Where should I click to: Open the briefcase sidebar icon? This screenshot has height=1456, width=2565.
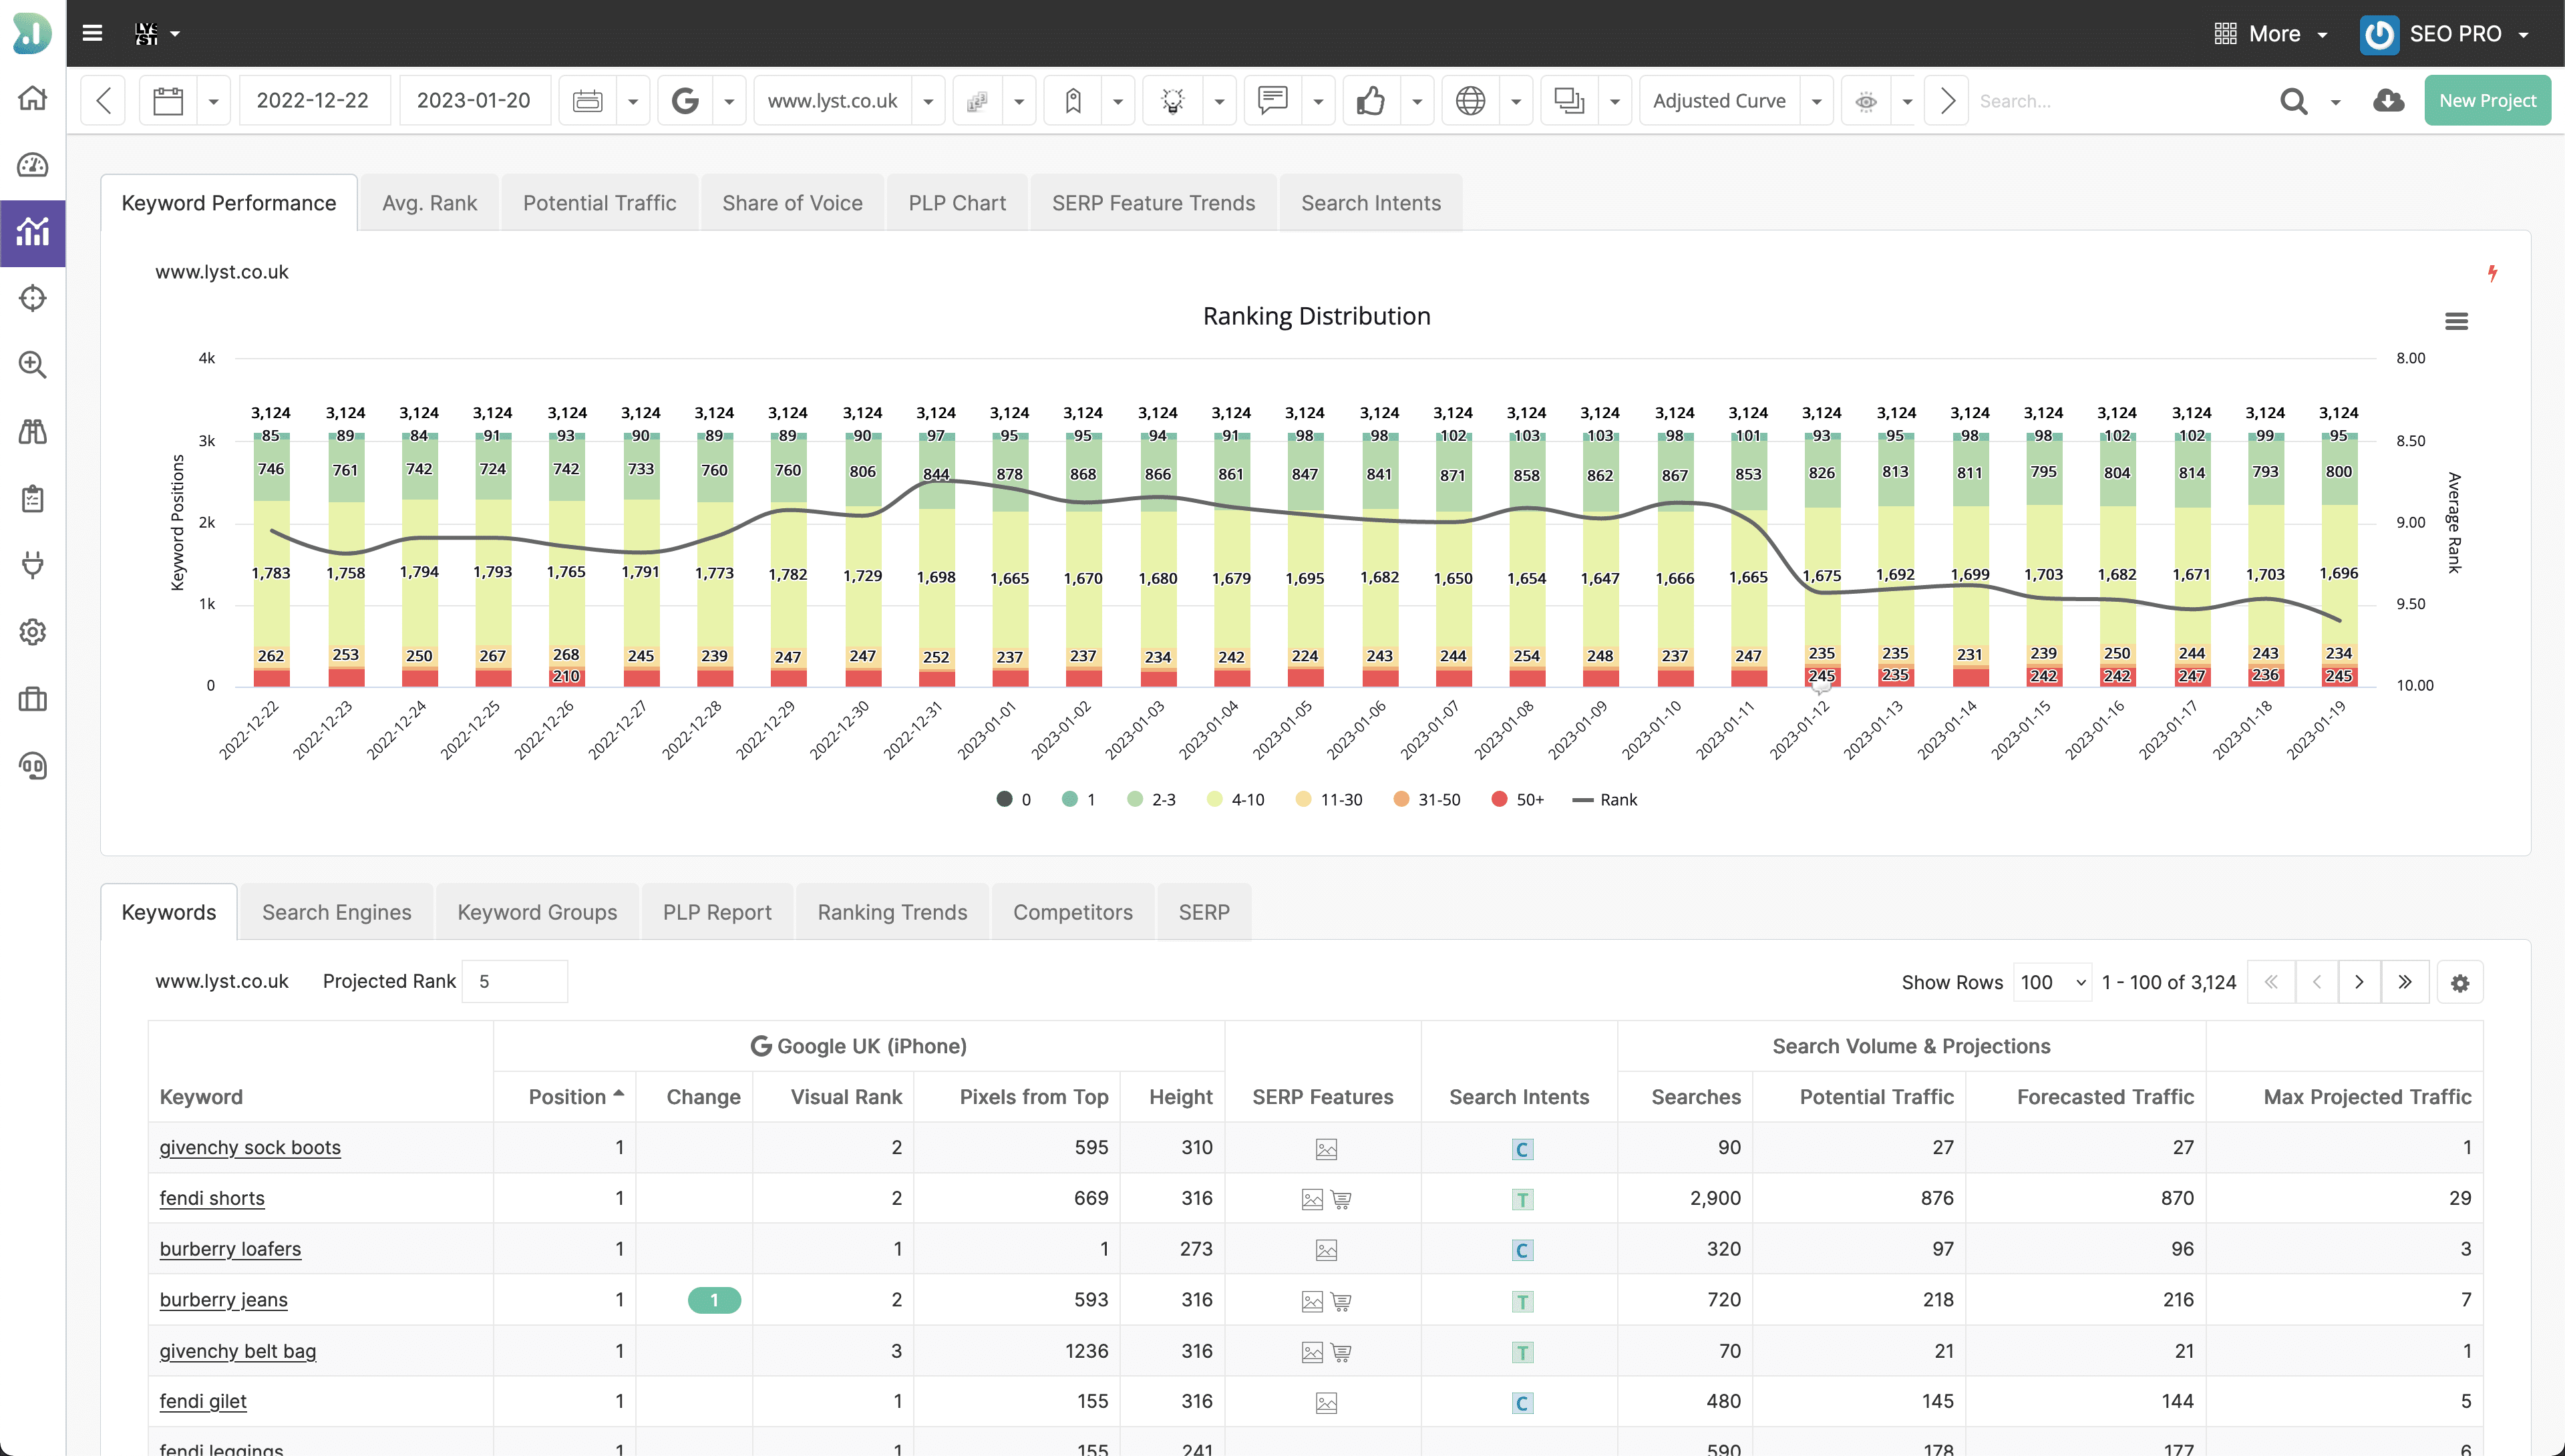tap(33, 699)
